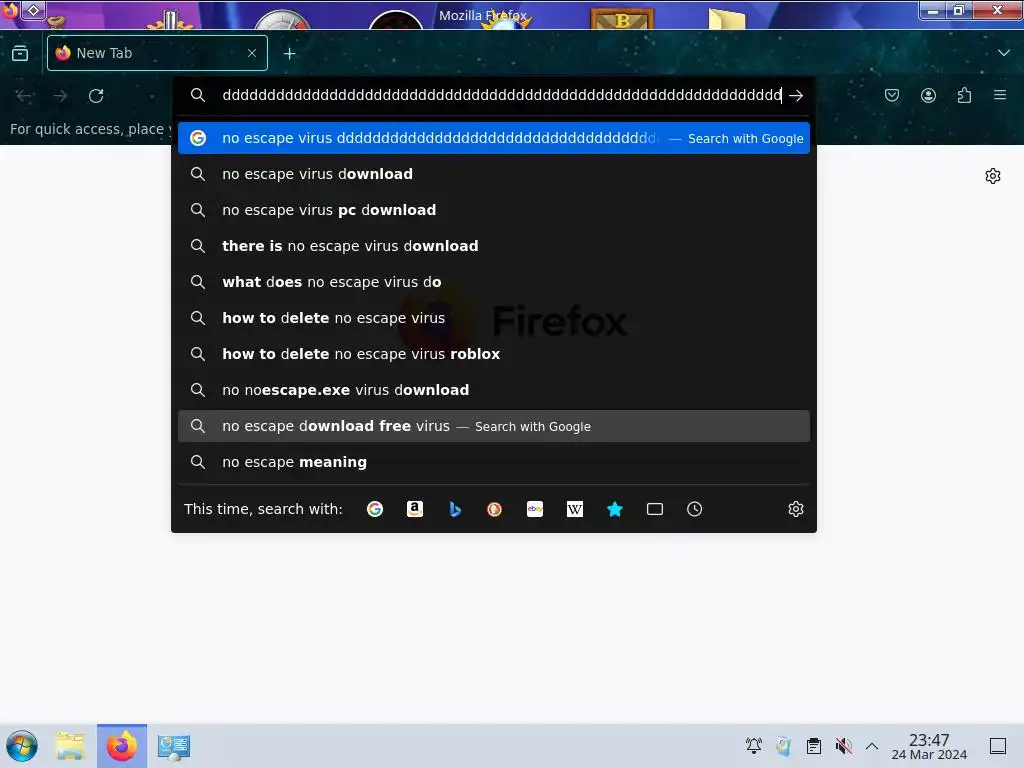Close the New Tab tab
This screenshot has height=768, width=1024.
pyautogui.click(x=252, y=53)
